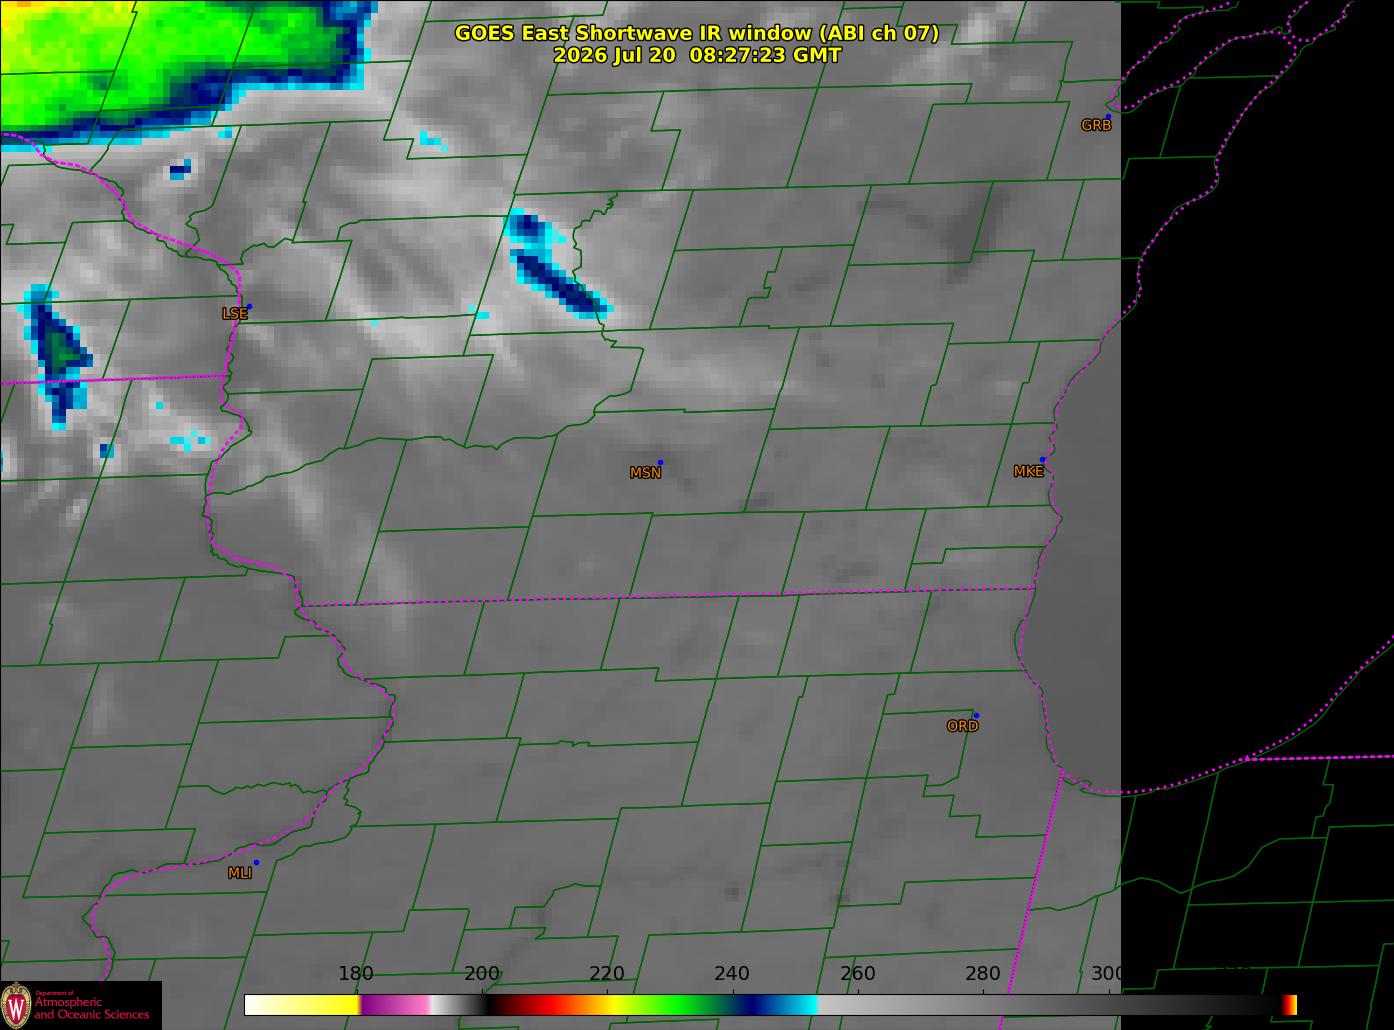
Task: Click the timestamp 2026 Jul 20 08:27:23 GMT
Action: point(697,55)
